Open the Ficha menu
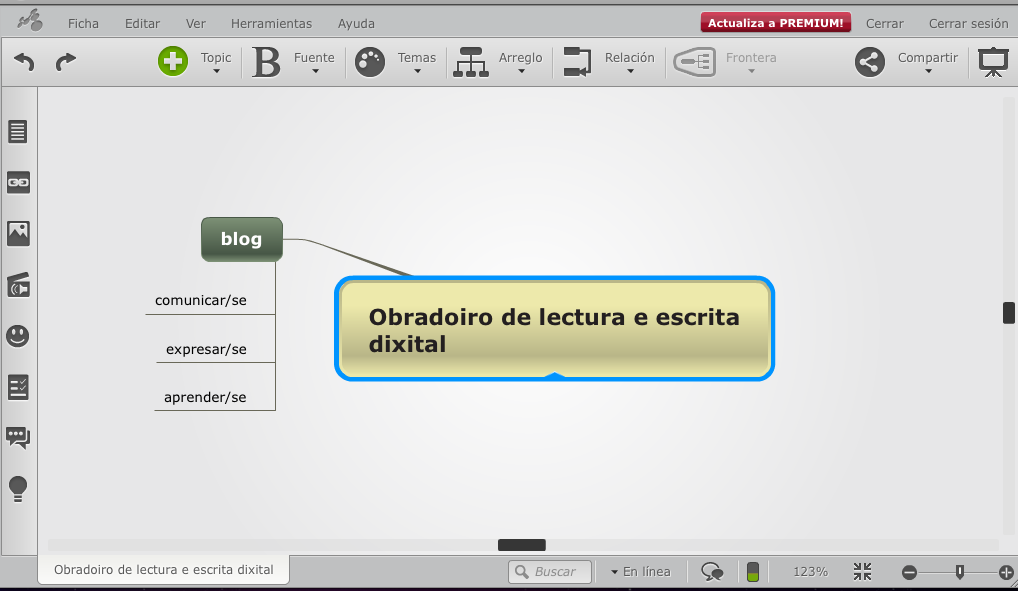 click(x=83, y=23)
